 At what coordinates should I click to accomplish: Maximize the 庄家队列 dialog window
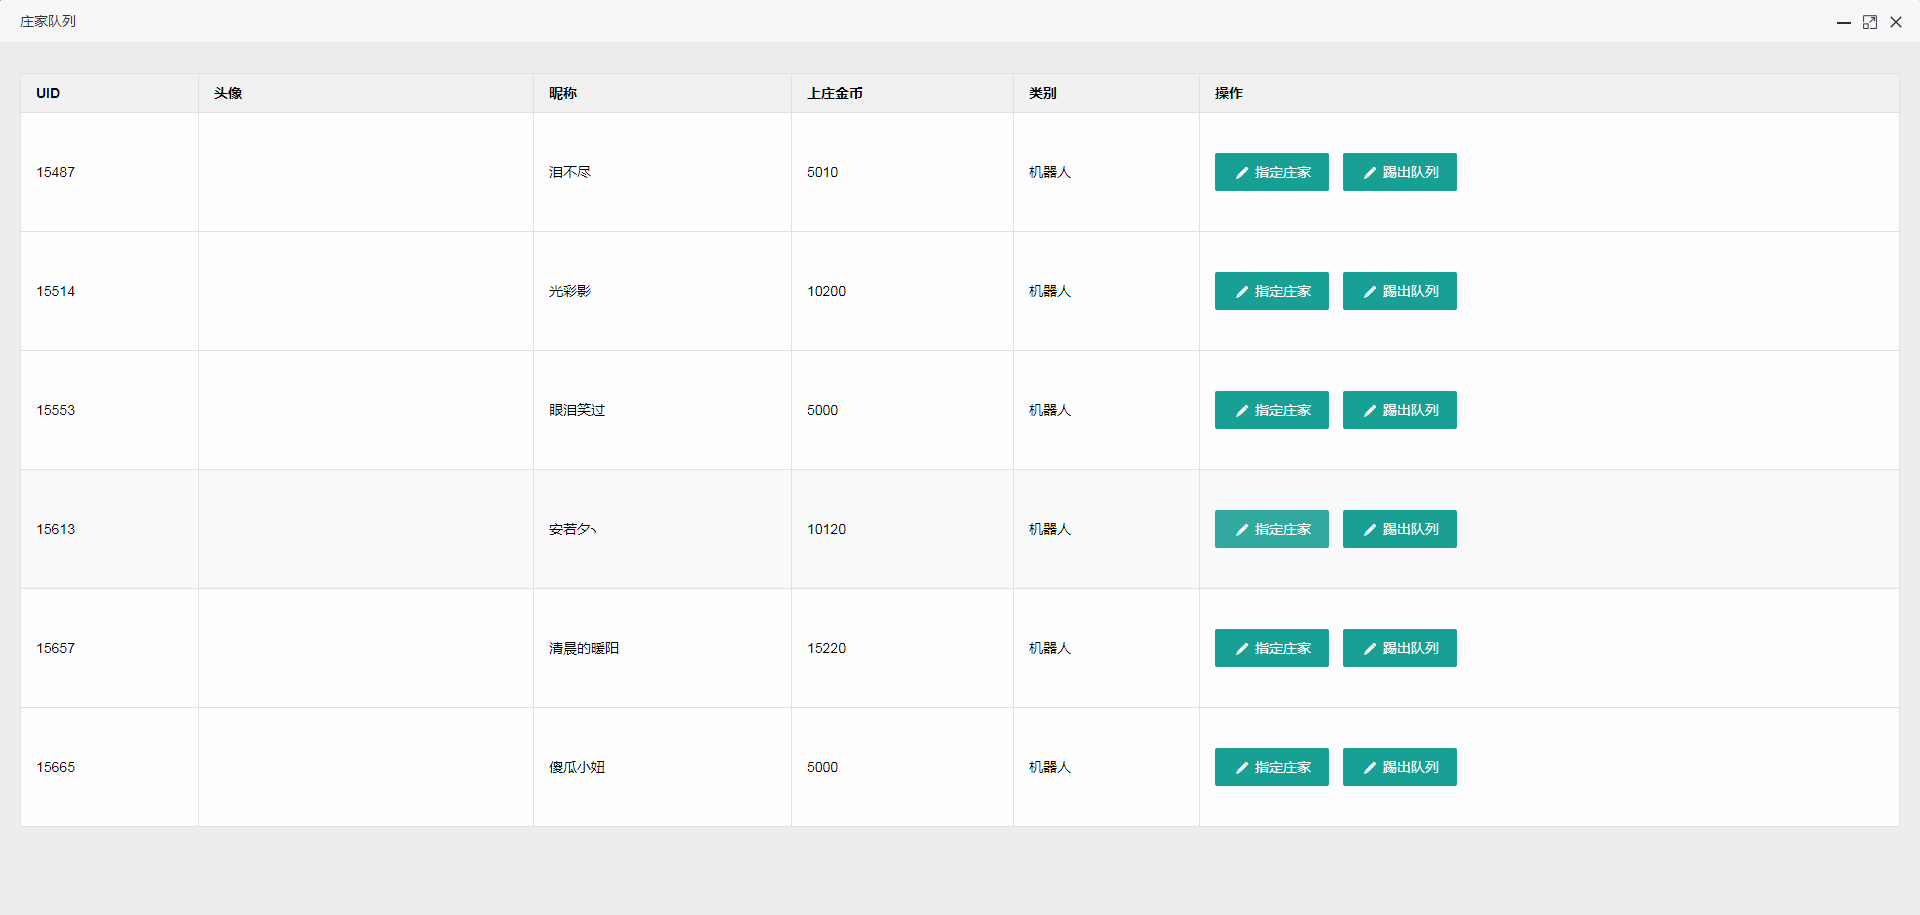coord(1869,22)
